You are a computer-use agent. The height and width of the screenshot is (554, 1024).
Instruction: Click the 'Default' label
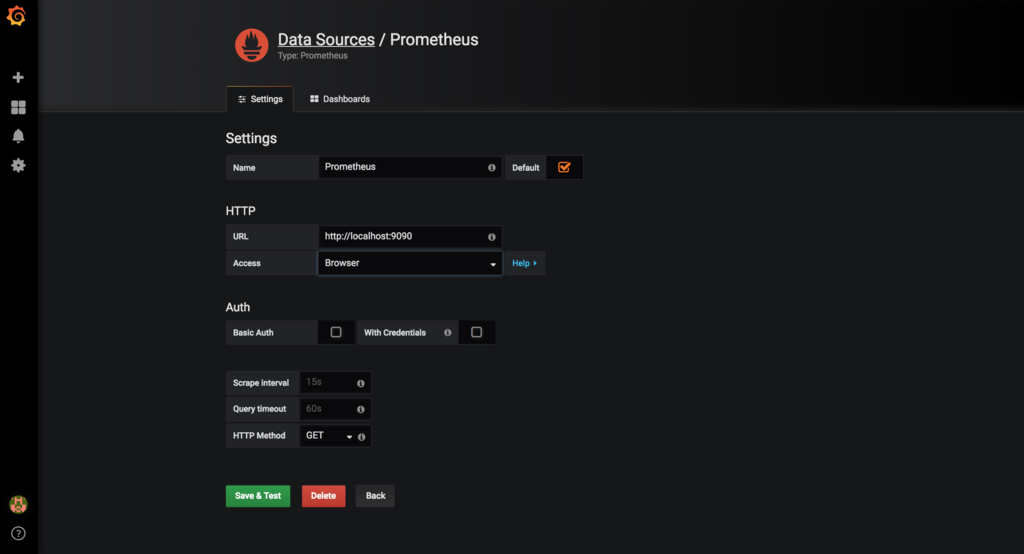[526, 168]
